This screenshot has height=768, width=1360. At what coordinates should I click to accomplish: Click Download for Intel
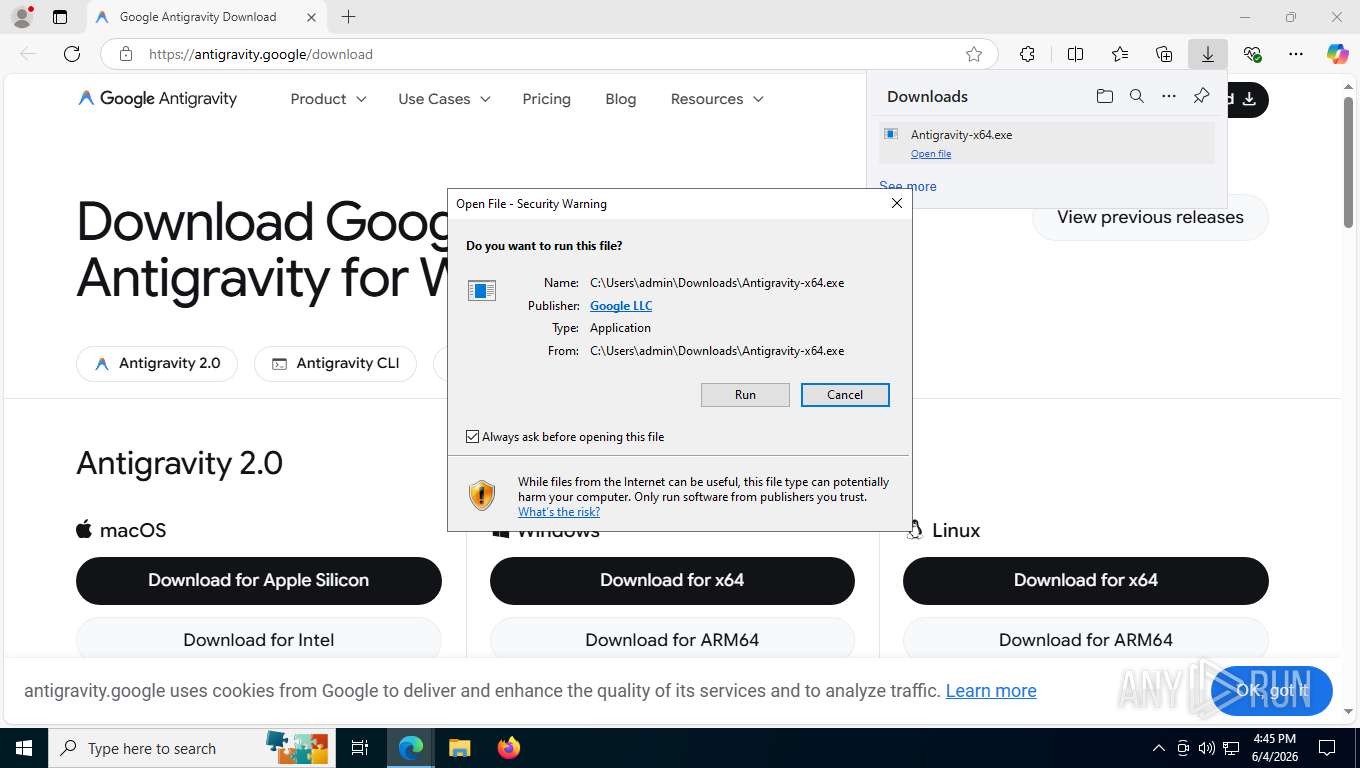pos(259,639)
